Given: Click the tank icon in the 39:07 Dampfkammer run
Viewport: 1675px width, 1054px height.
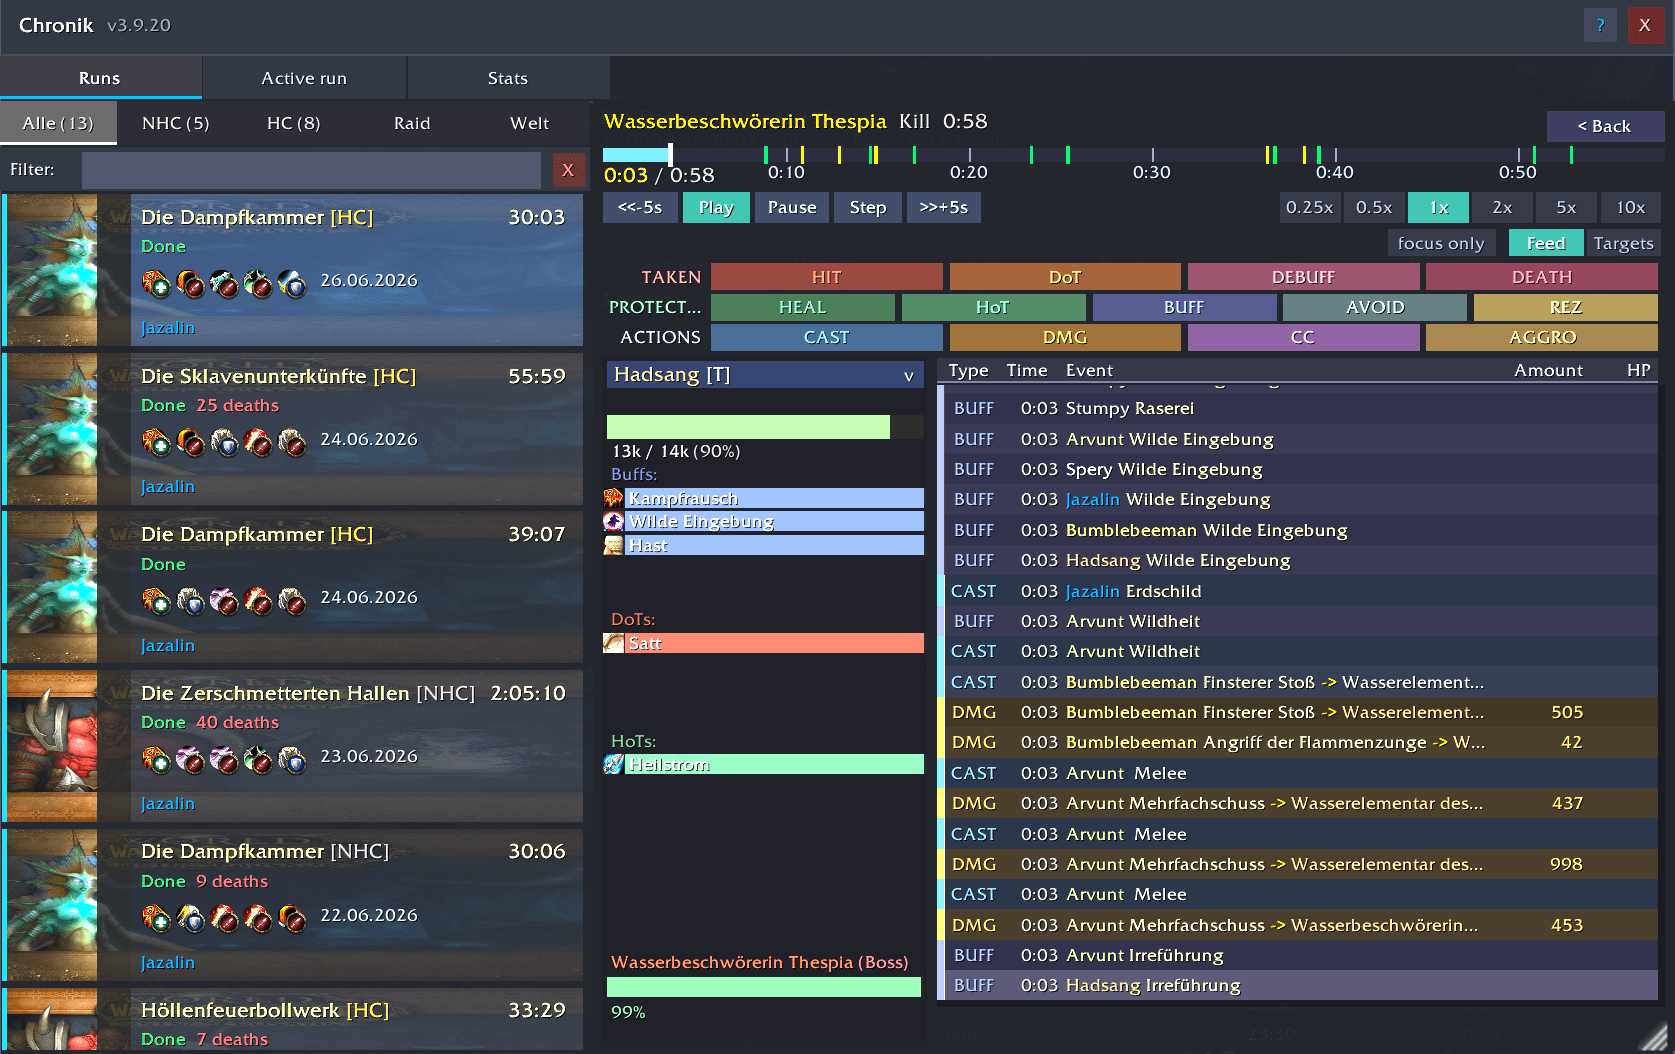Looking at the screenshot, I should (x=190, y=600).
